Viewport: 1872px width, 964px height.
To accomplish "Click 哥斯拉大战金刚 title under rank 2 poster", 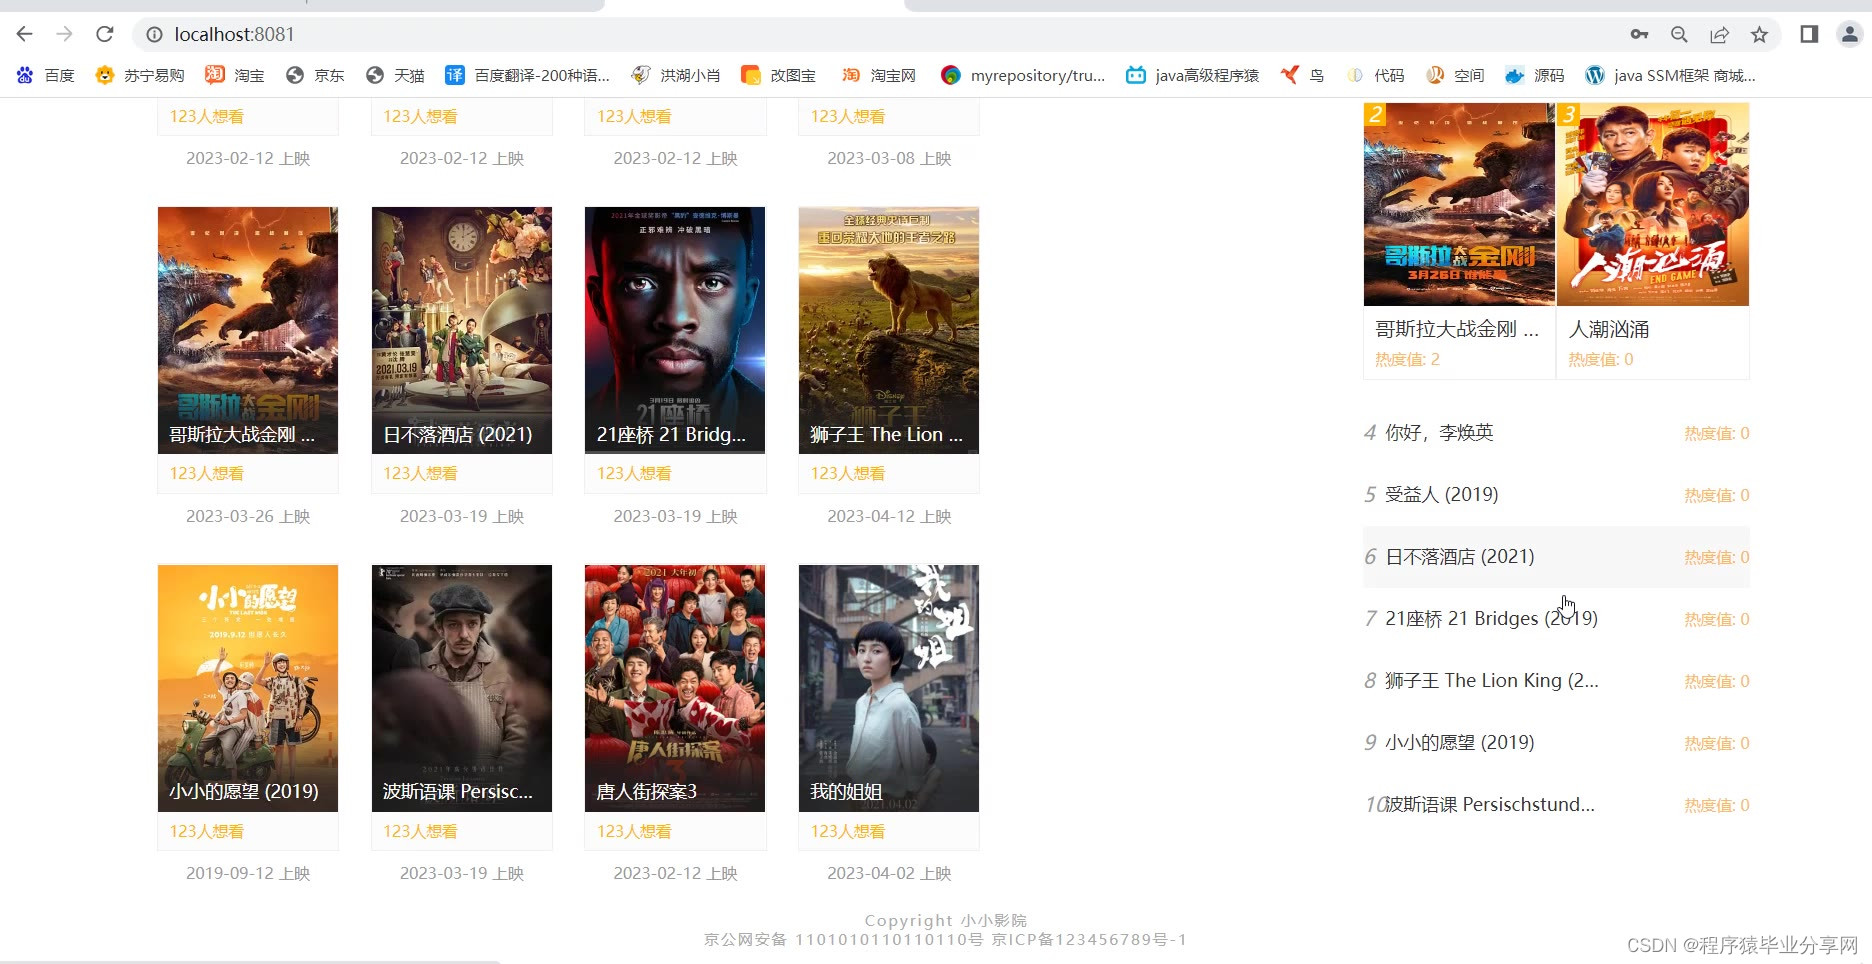I will pos(1457,329).
